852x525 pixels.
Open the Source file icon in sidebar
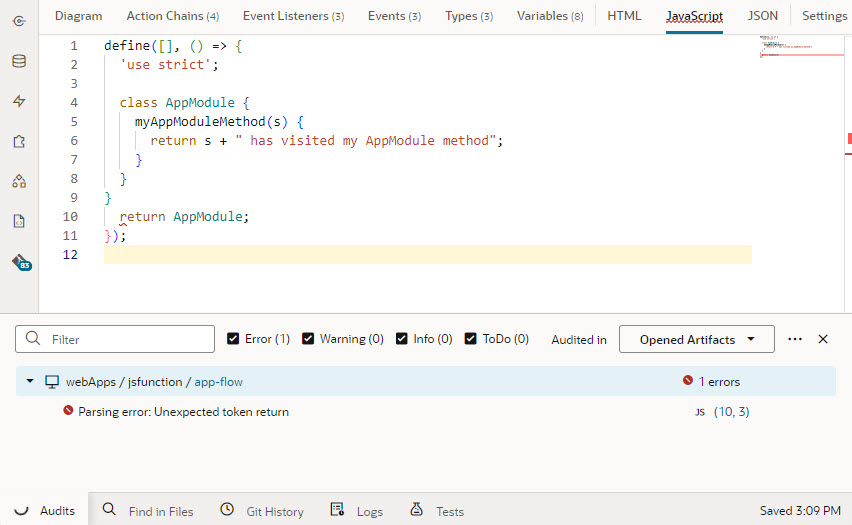click(19, 221)
